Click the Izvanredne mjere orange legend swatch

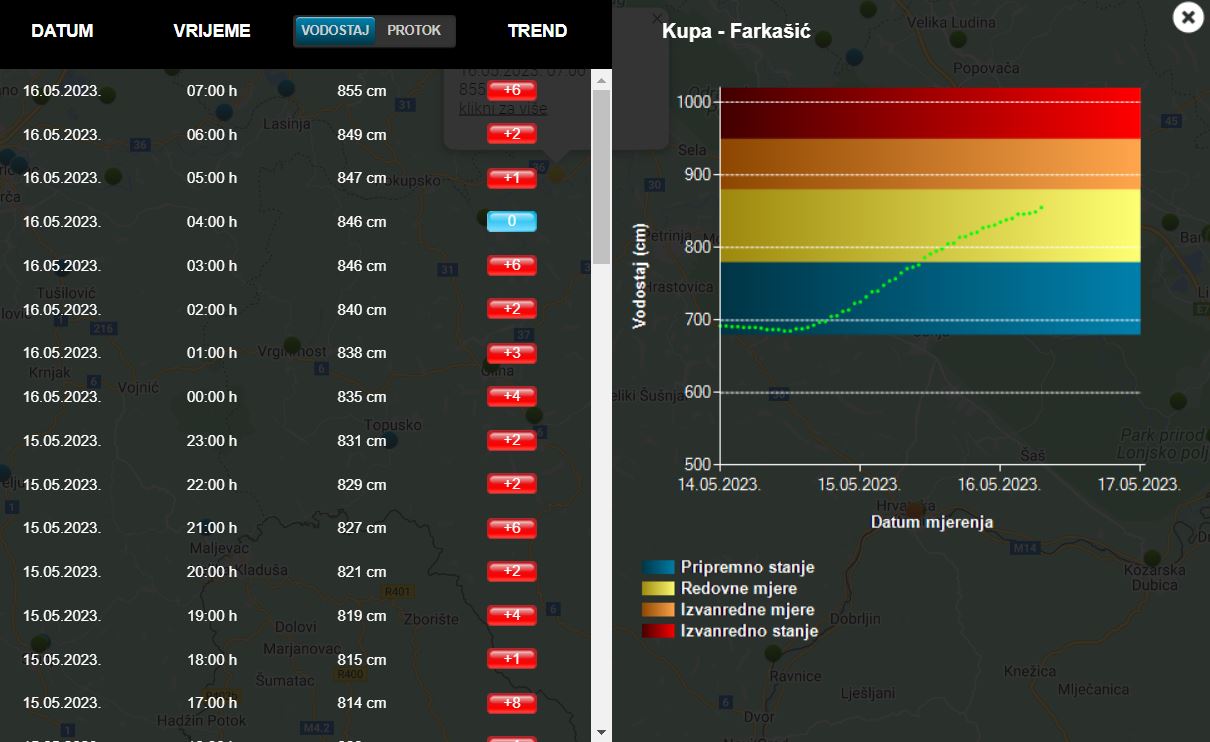point(658,610)
